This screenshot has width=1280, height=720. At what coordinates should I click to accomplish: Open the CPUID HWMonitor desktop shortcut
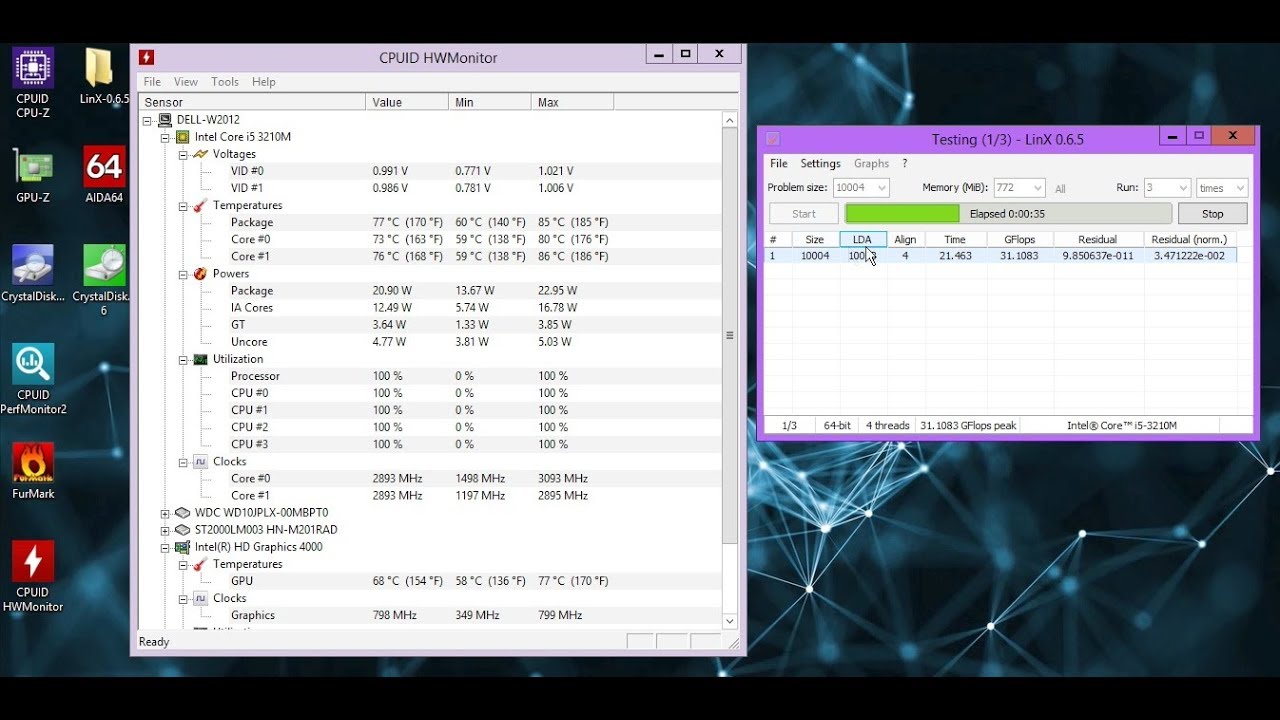tap(33, 576)
